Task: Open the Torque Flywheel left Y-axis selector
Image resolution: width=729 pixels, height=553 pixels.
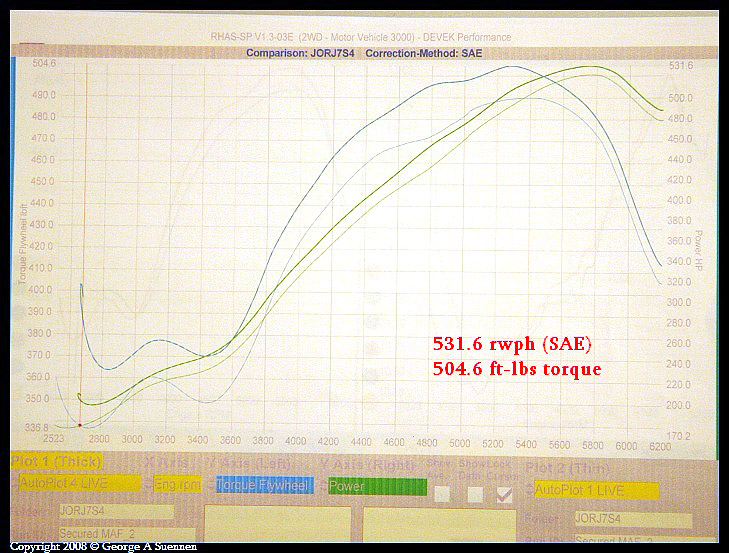Action: [x=265, y=485]
